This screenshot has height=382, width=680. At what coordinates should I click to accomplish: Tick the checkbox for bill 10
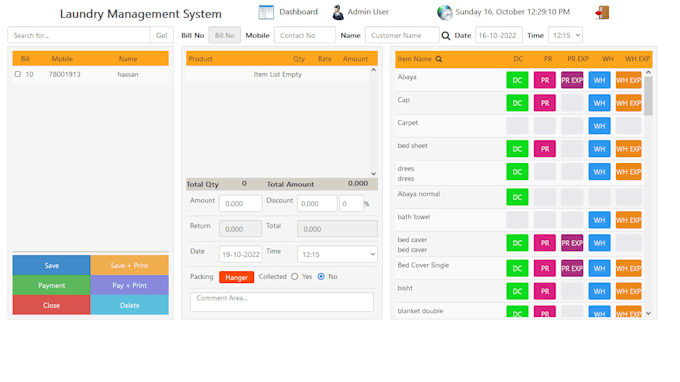18,74
